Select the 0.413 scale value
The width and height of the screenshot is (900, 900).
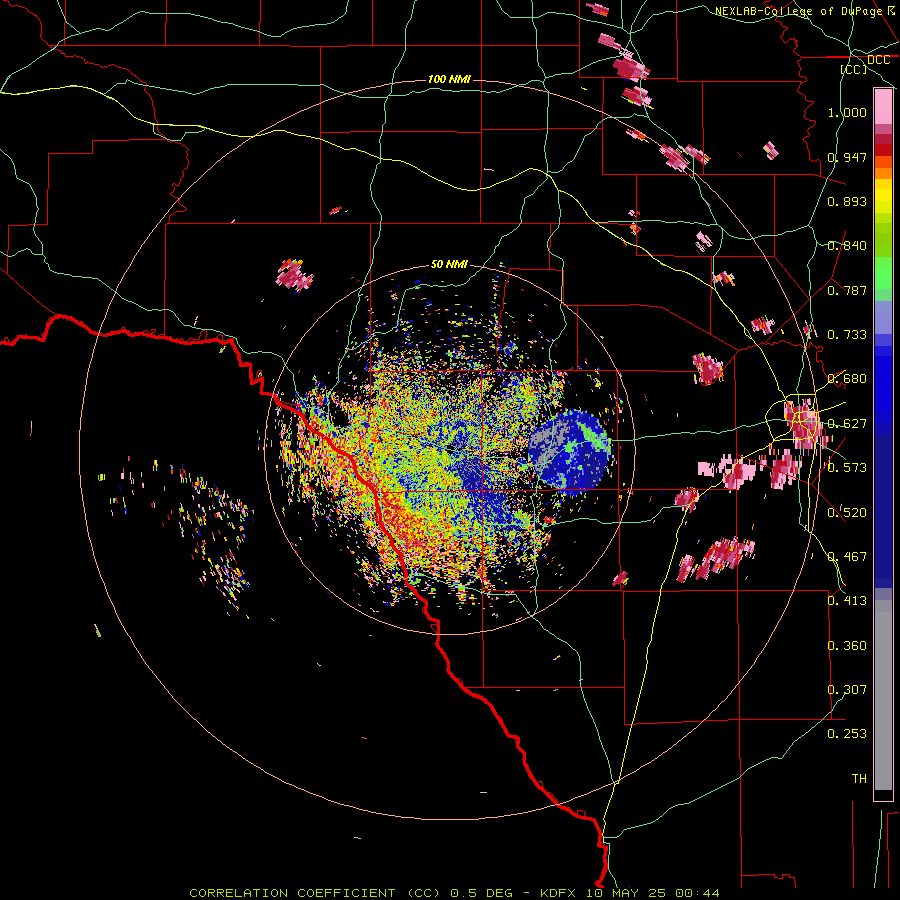[847, 601]
